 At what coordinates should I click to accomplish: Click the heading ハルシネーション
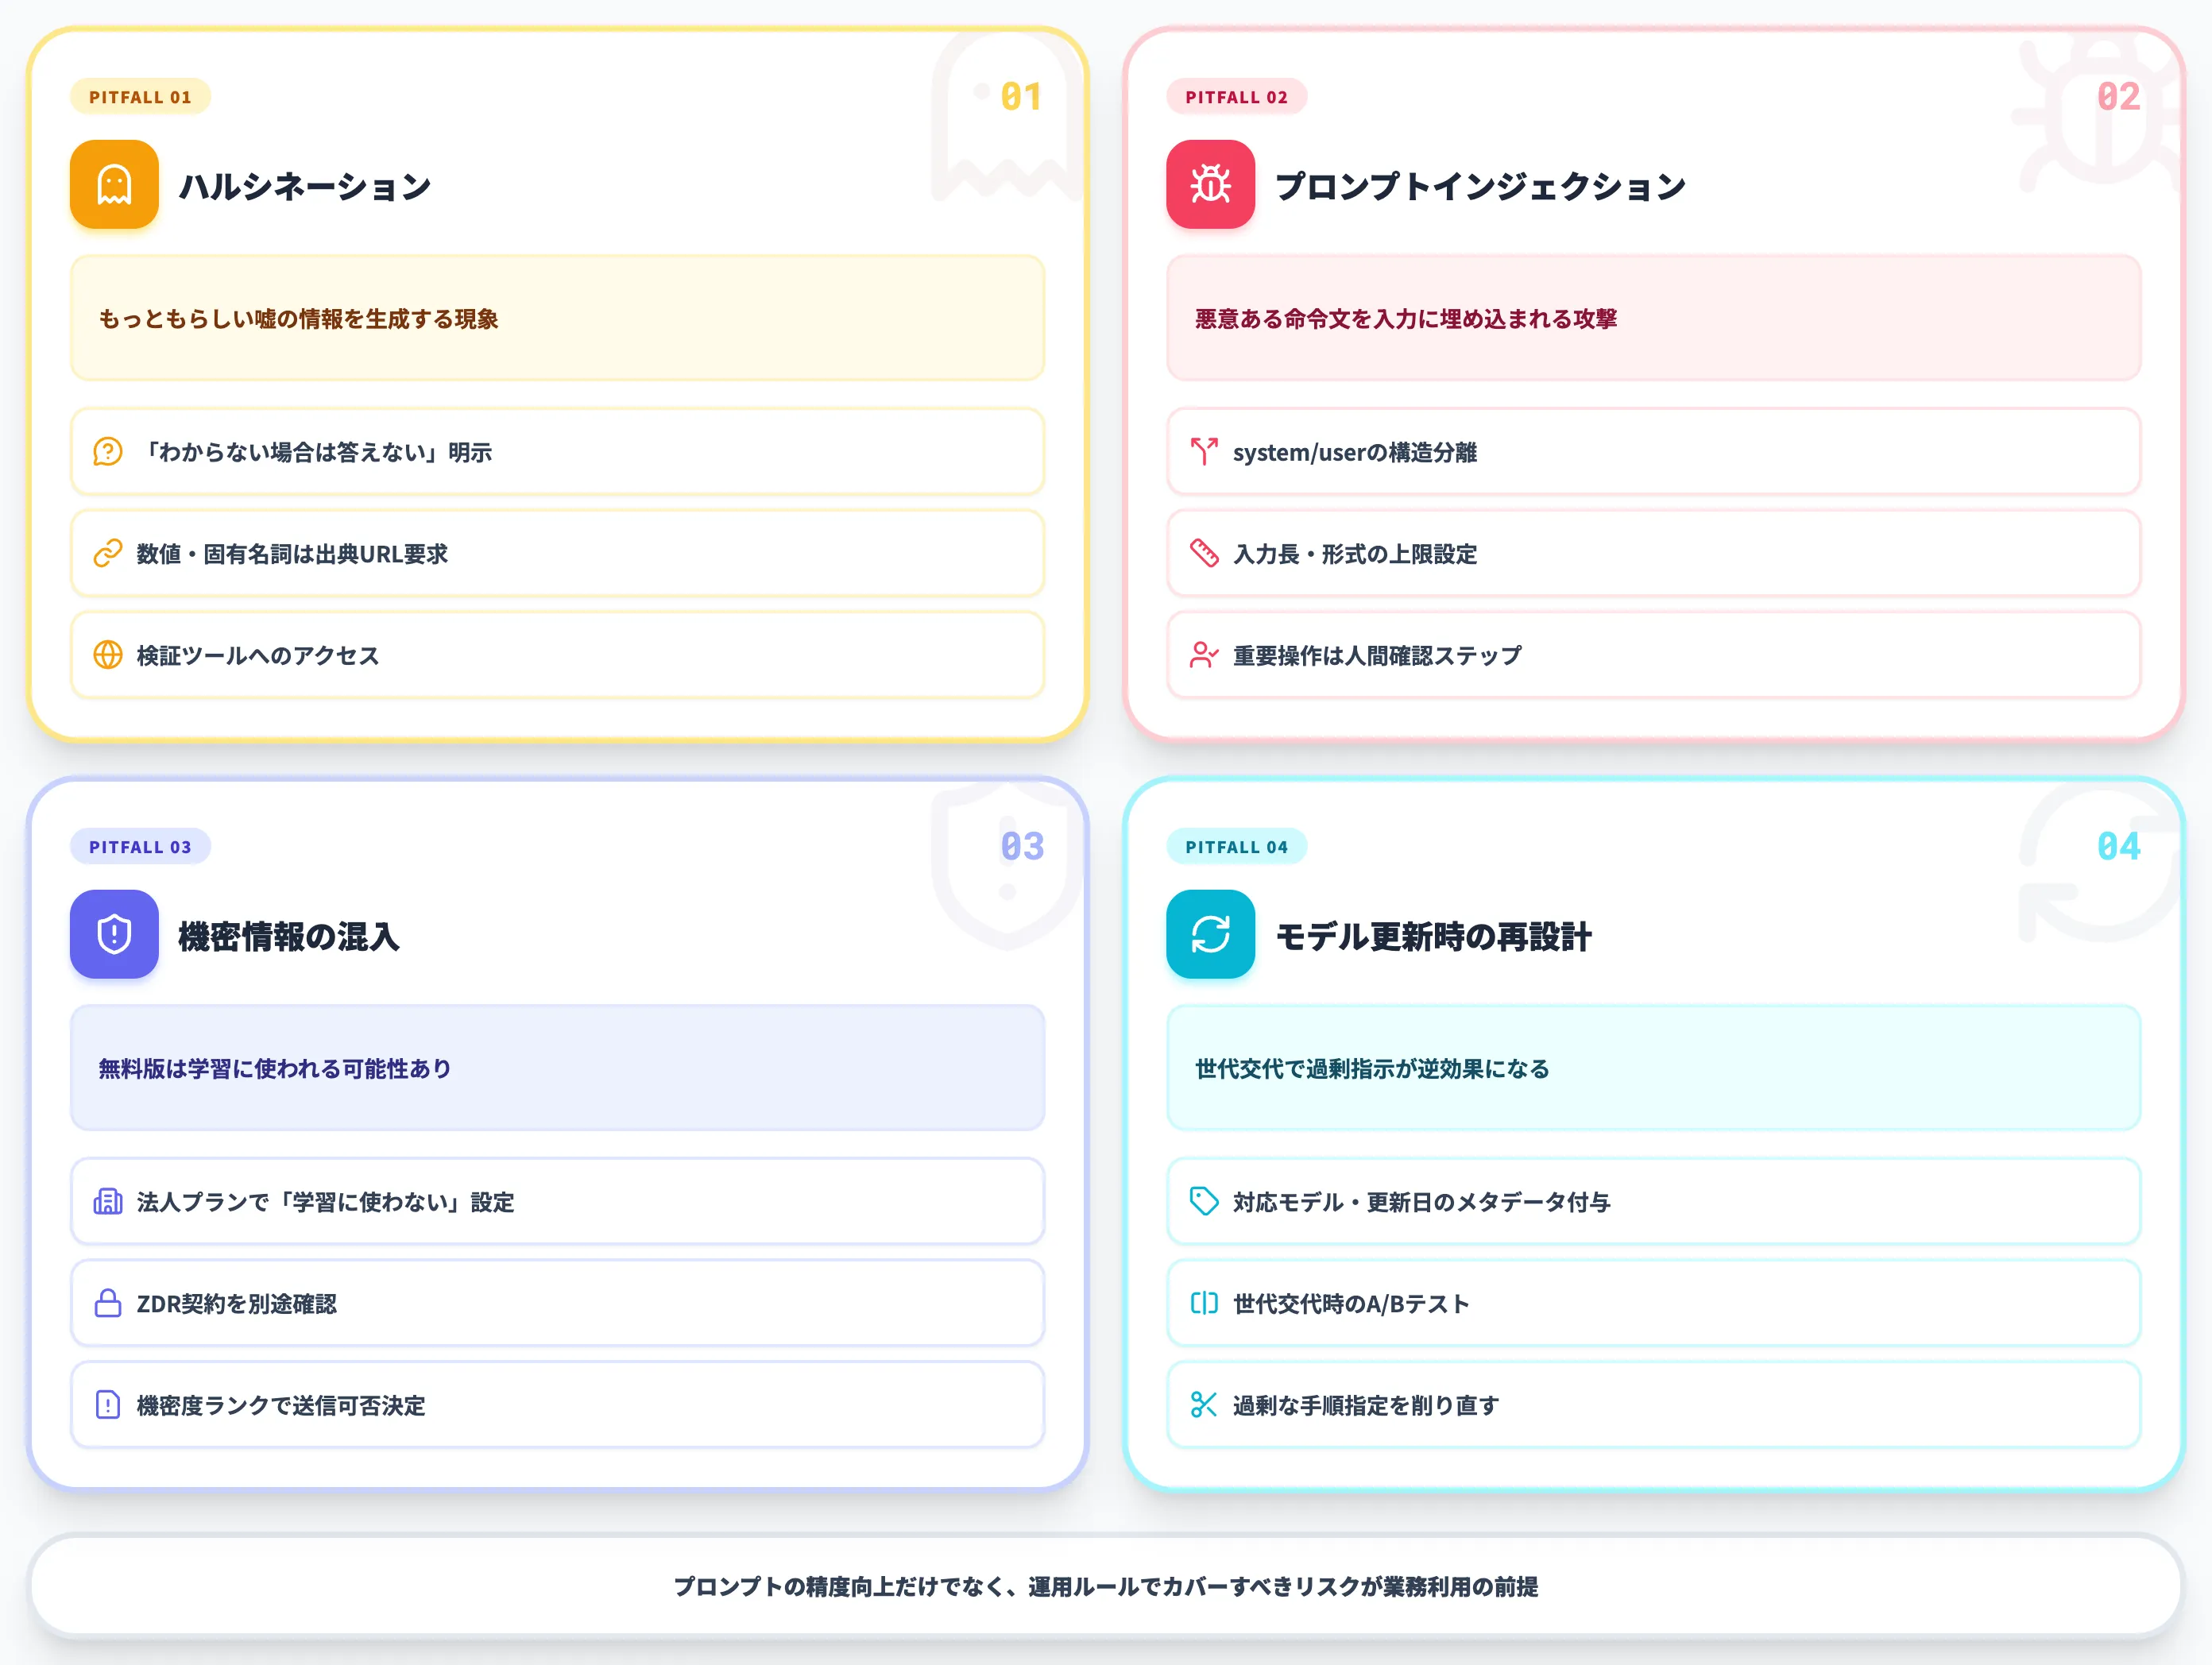pos(305,186)
